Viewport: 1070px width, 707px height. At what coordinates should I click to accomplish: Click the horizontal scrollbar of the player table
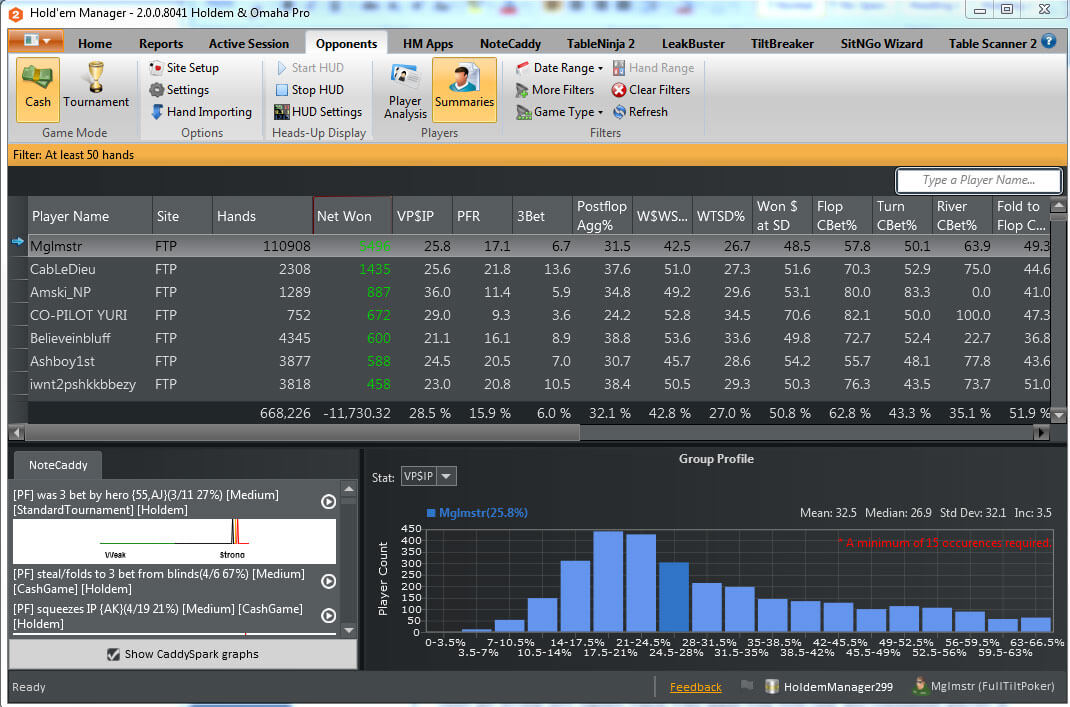click(x=302, y=432)
